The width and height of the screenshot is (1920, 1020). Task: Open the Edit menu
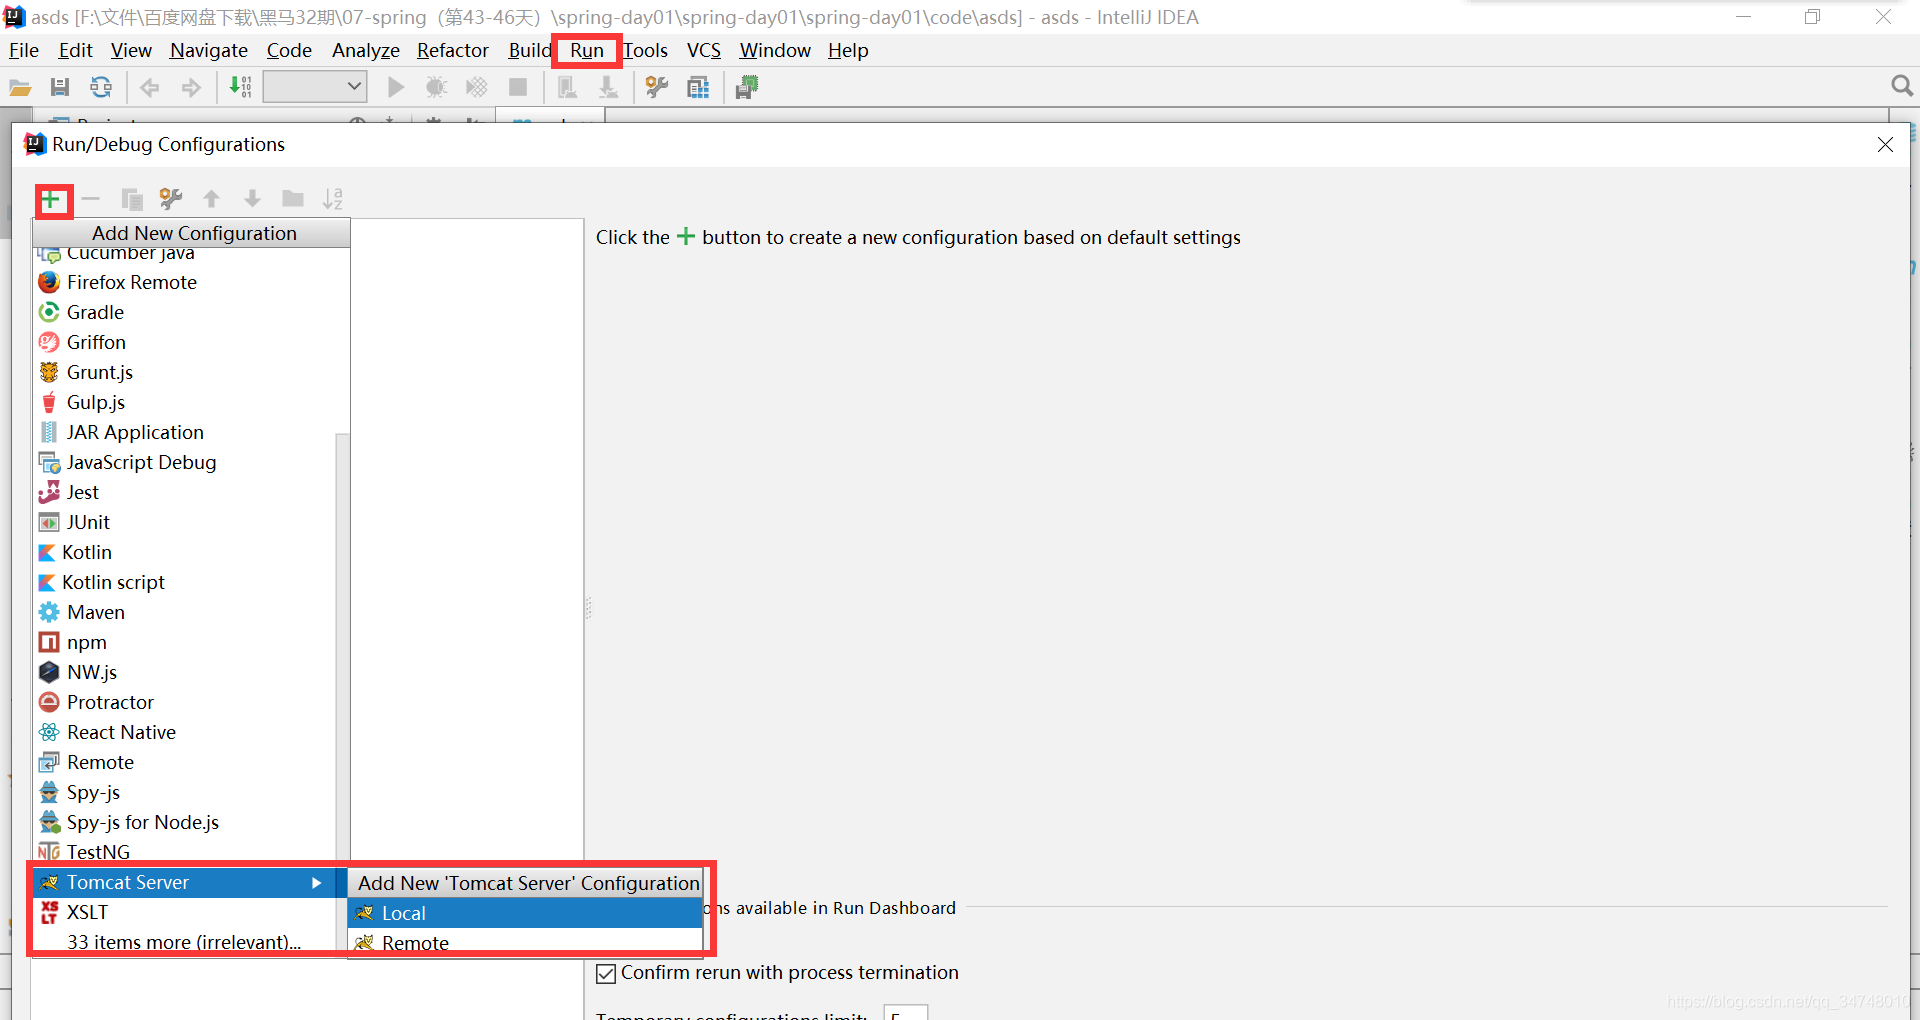pyautogui.click(x=75, y=50)
